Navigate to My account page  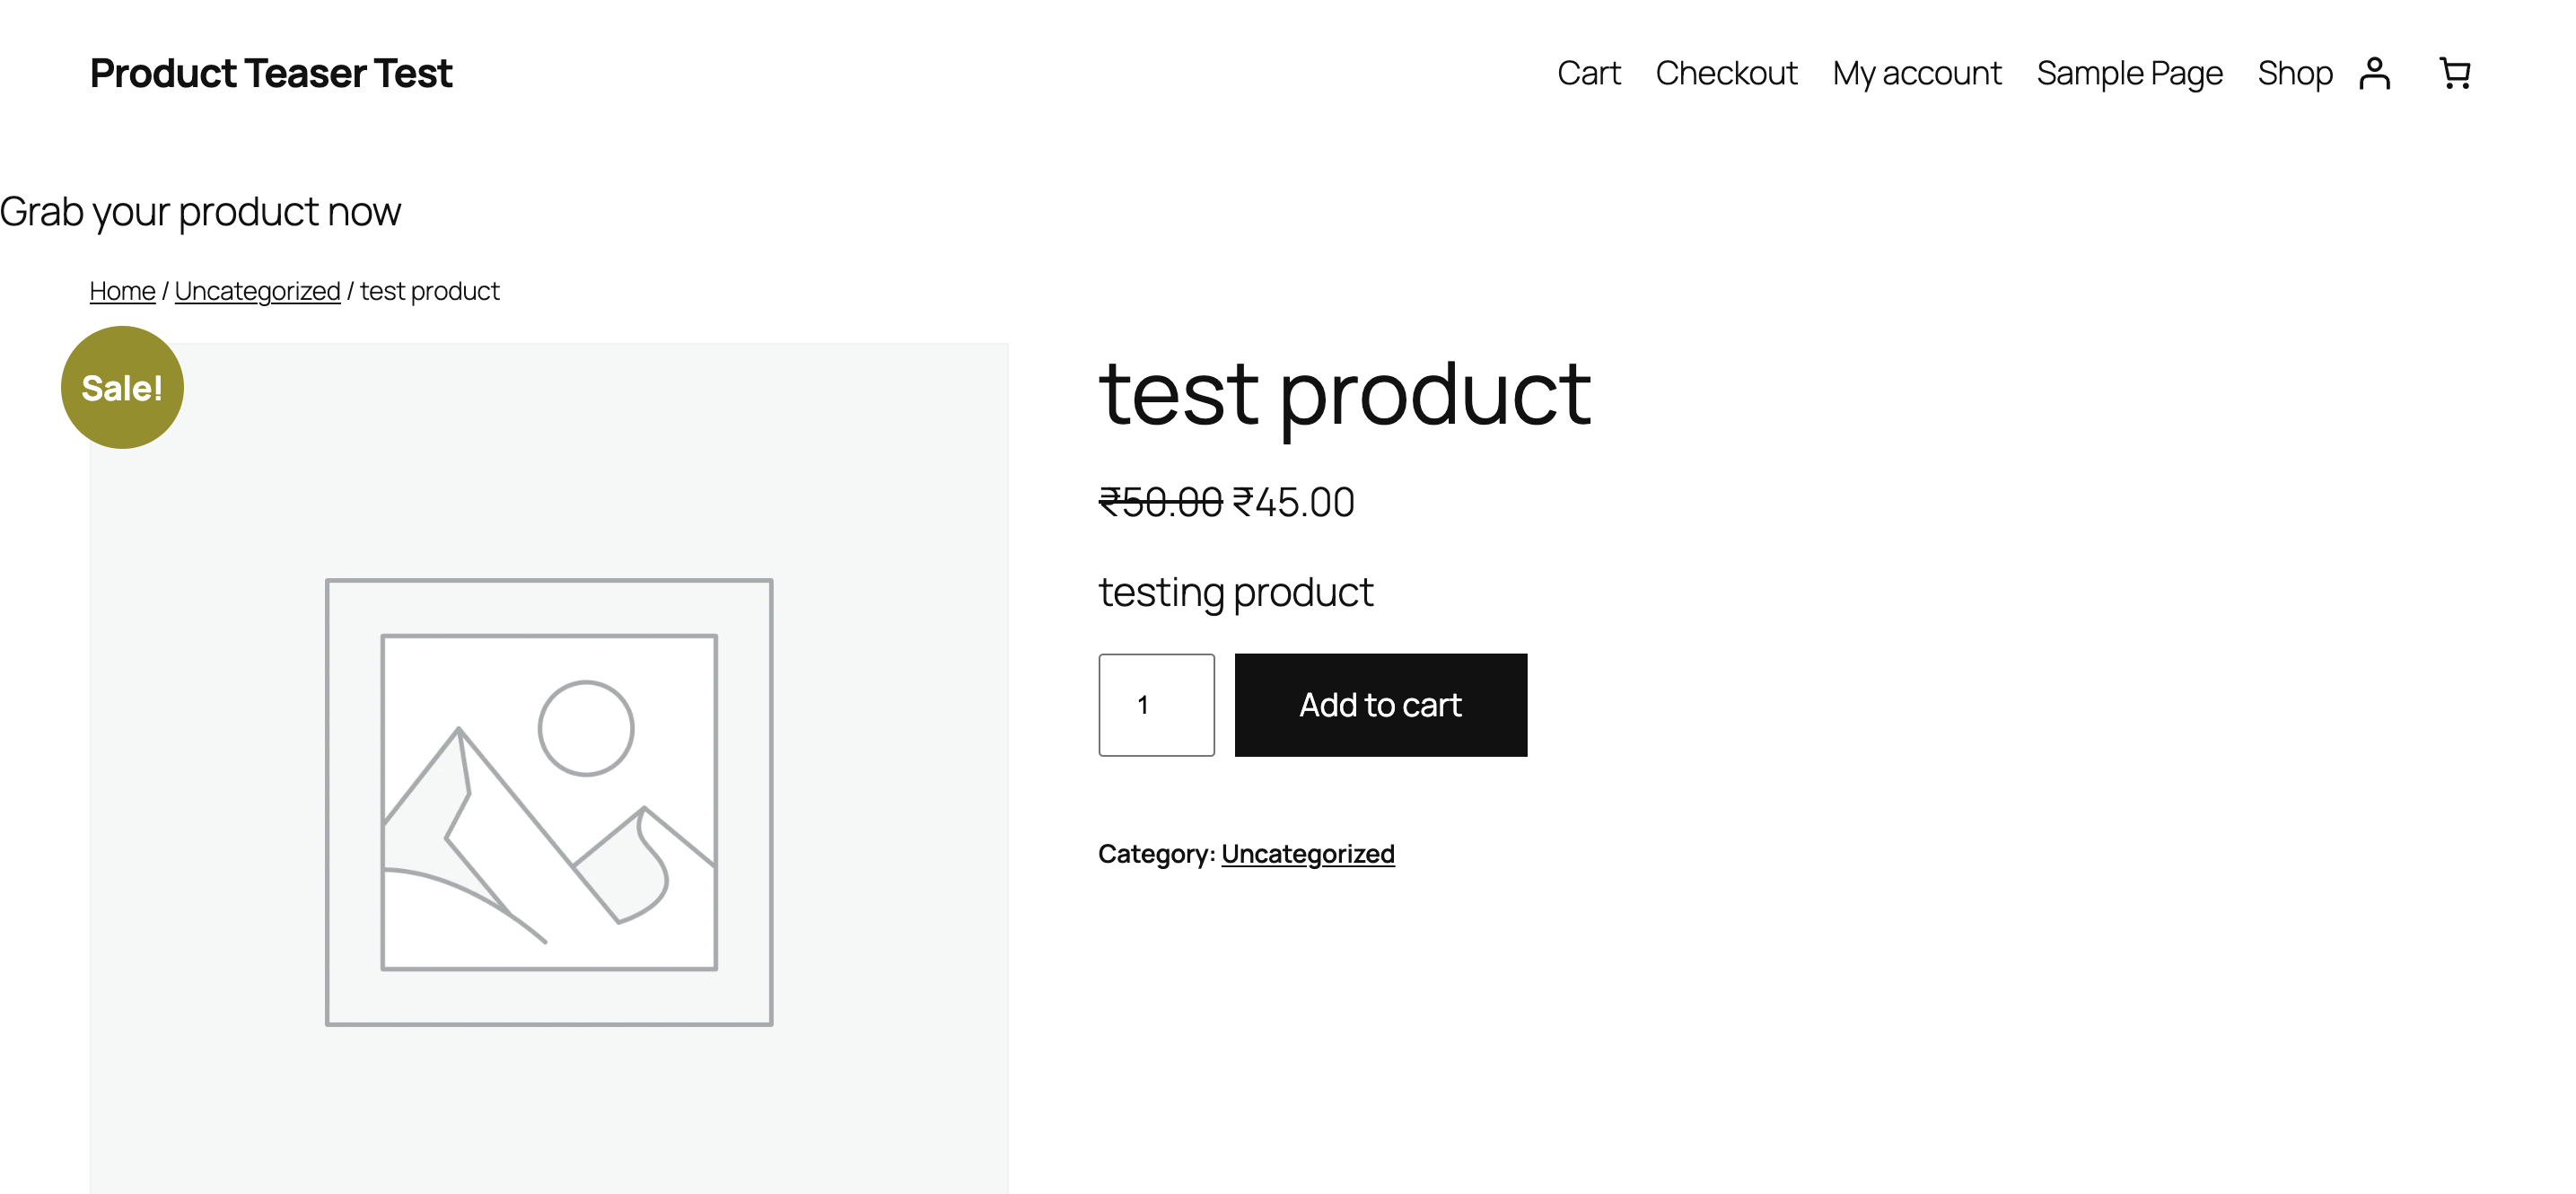pyautogui.click(x=1916, y=74)
